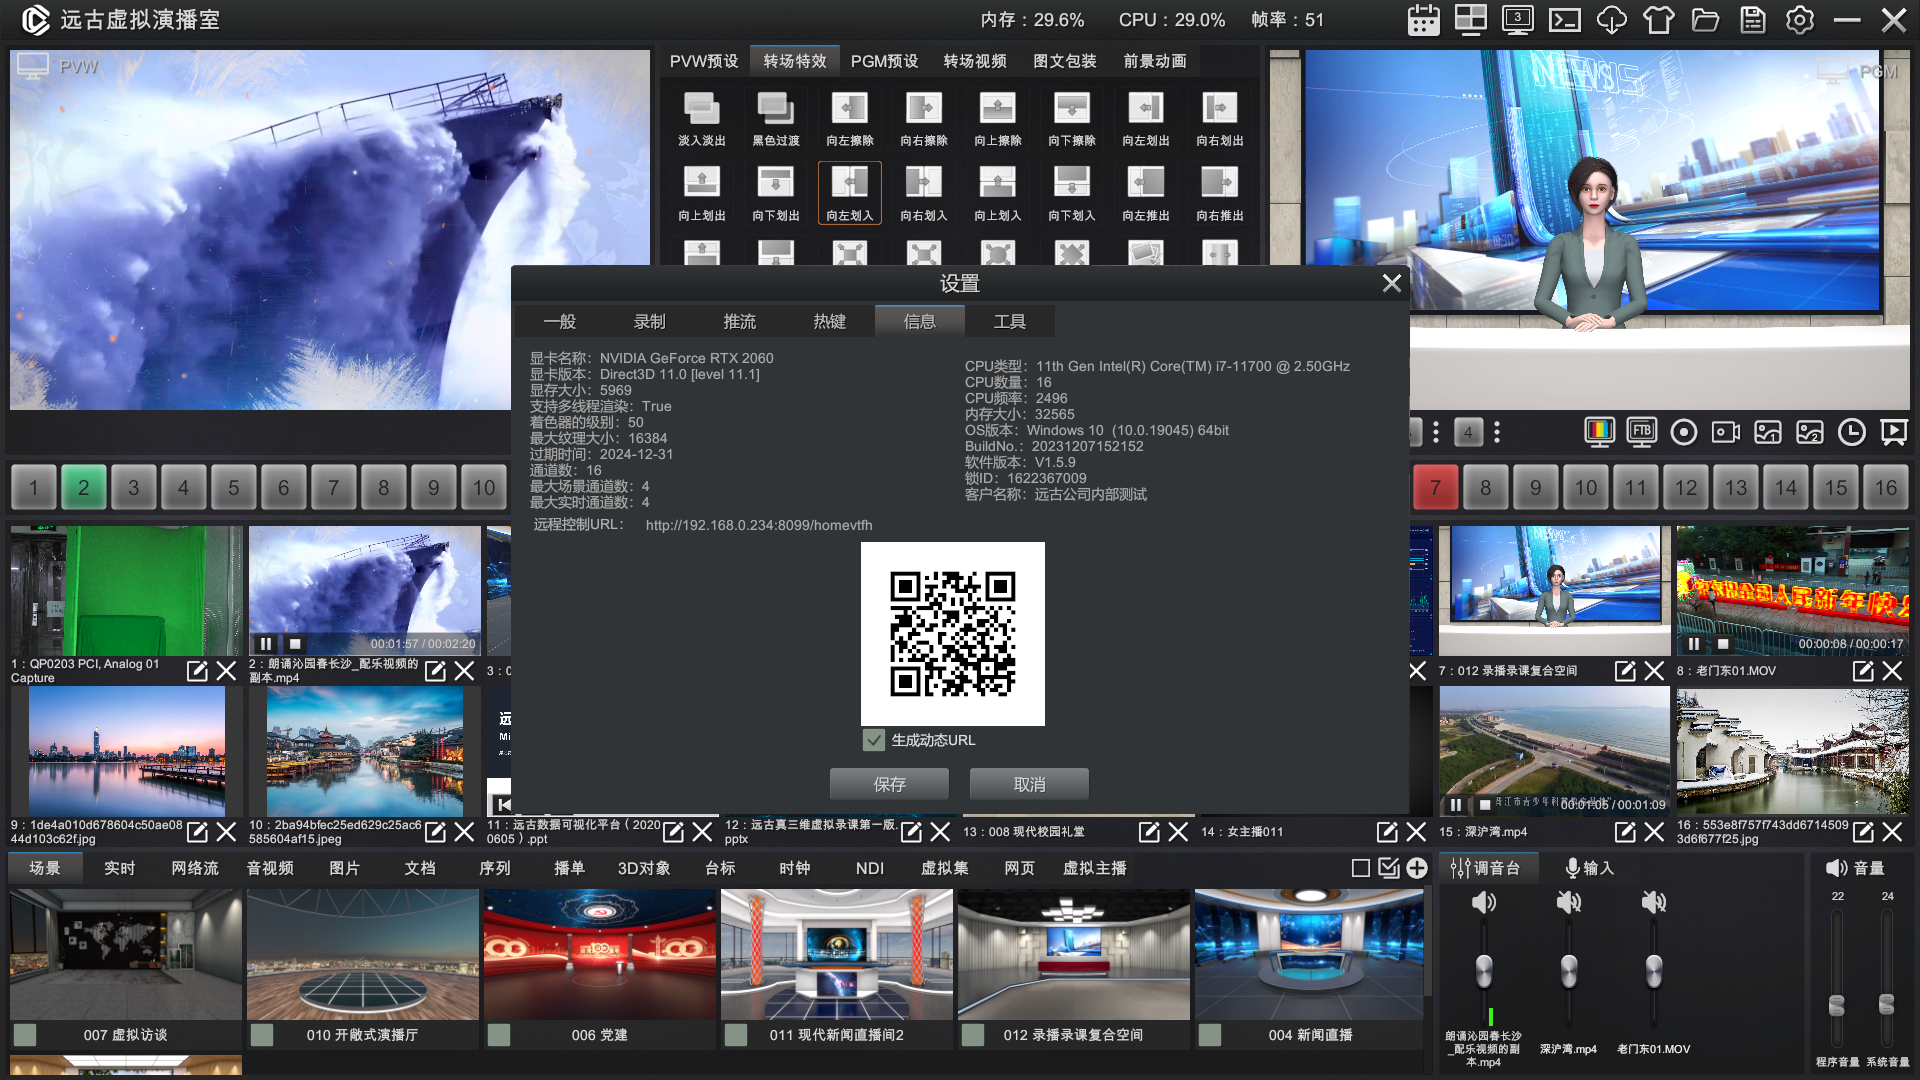Toggle the checkbox on 012 录播录课复合空间 scene
Viewport: 1920px width, 1080px height.
pyautogui.click(x=973, y=1035)
